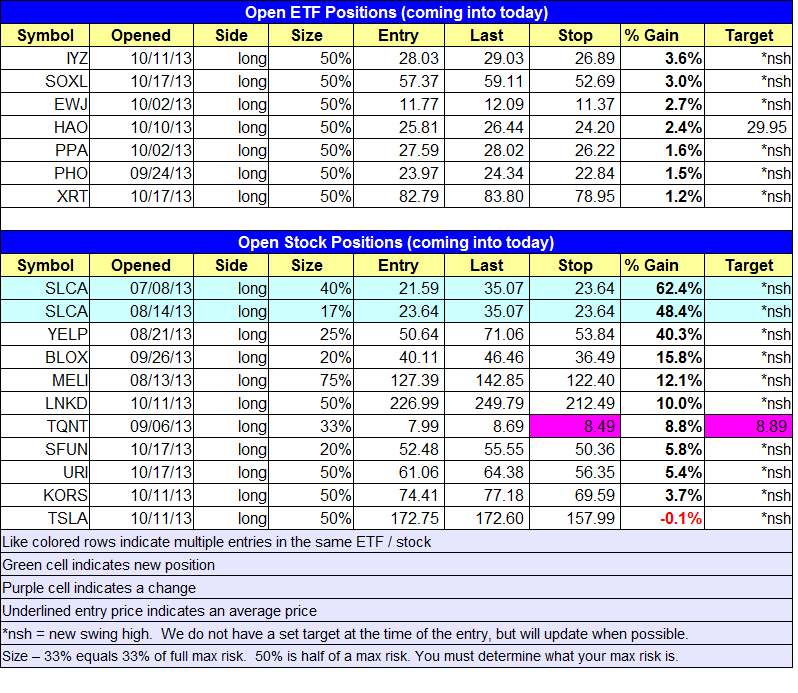This screenshot has height=693, width=798.
Task: Select the KORS symbol cell
Action: [x=45, y=495]
